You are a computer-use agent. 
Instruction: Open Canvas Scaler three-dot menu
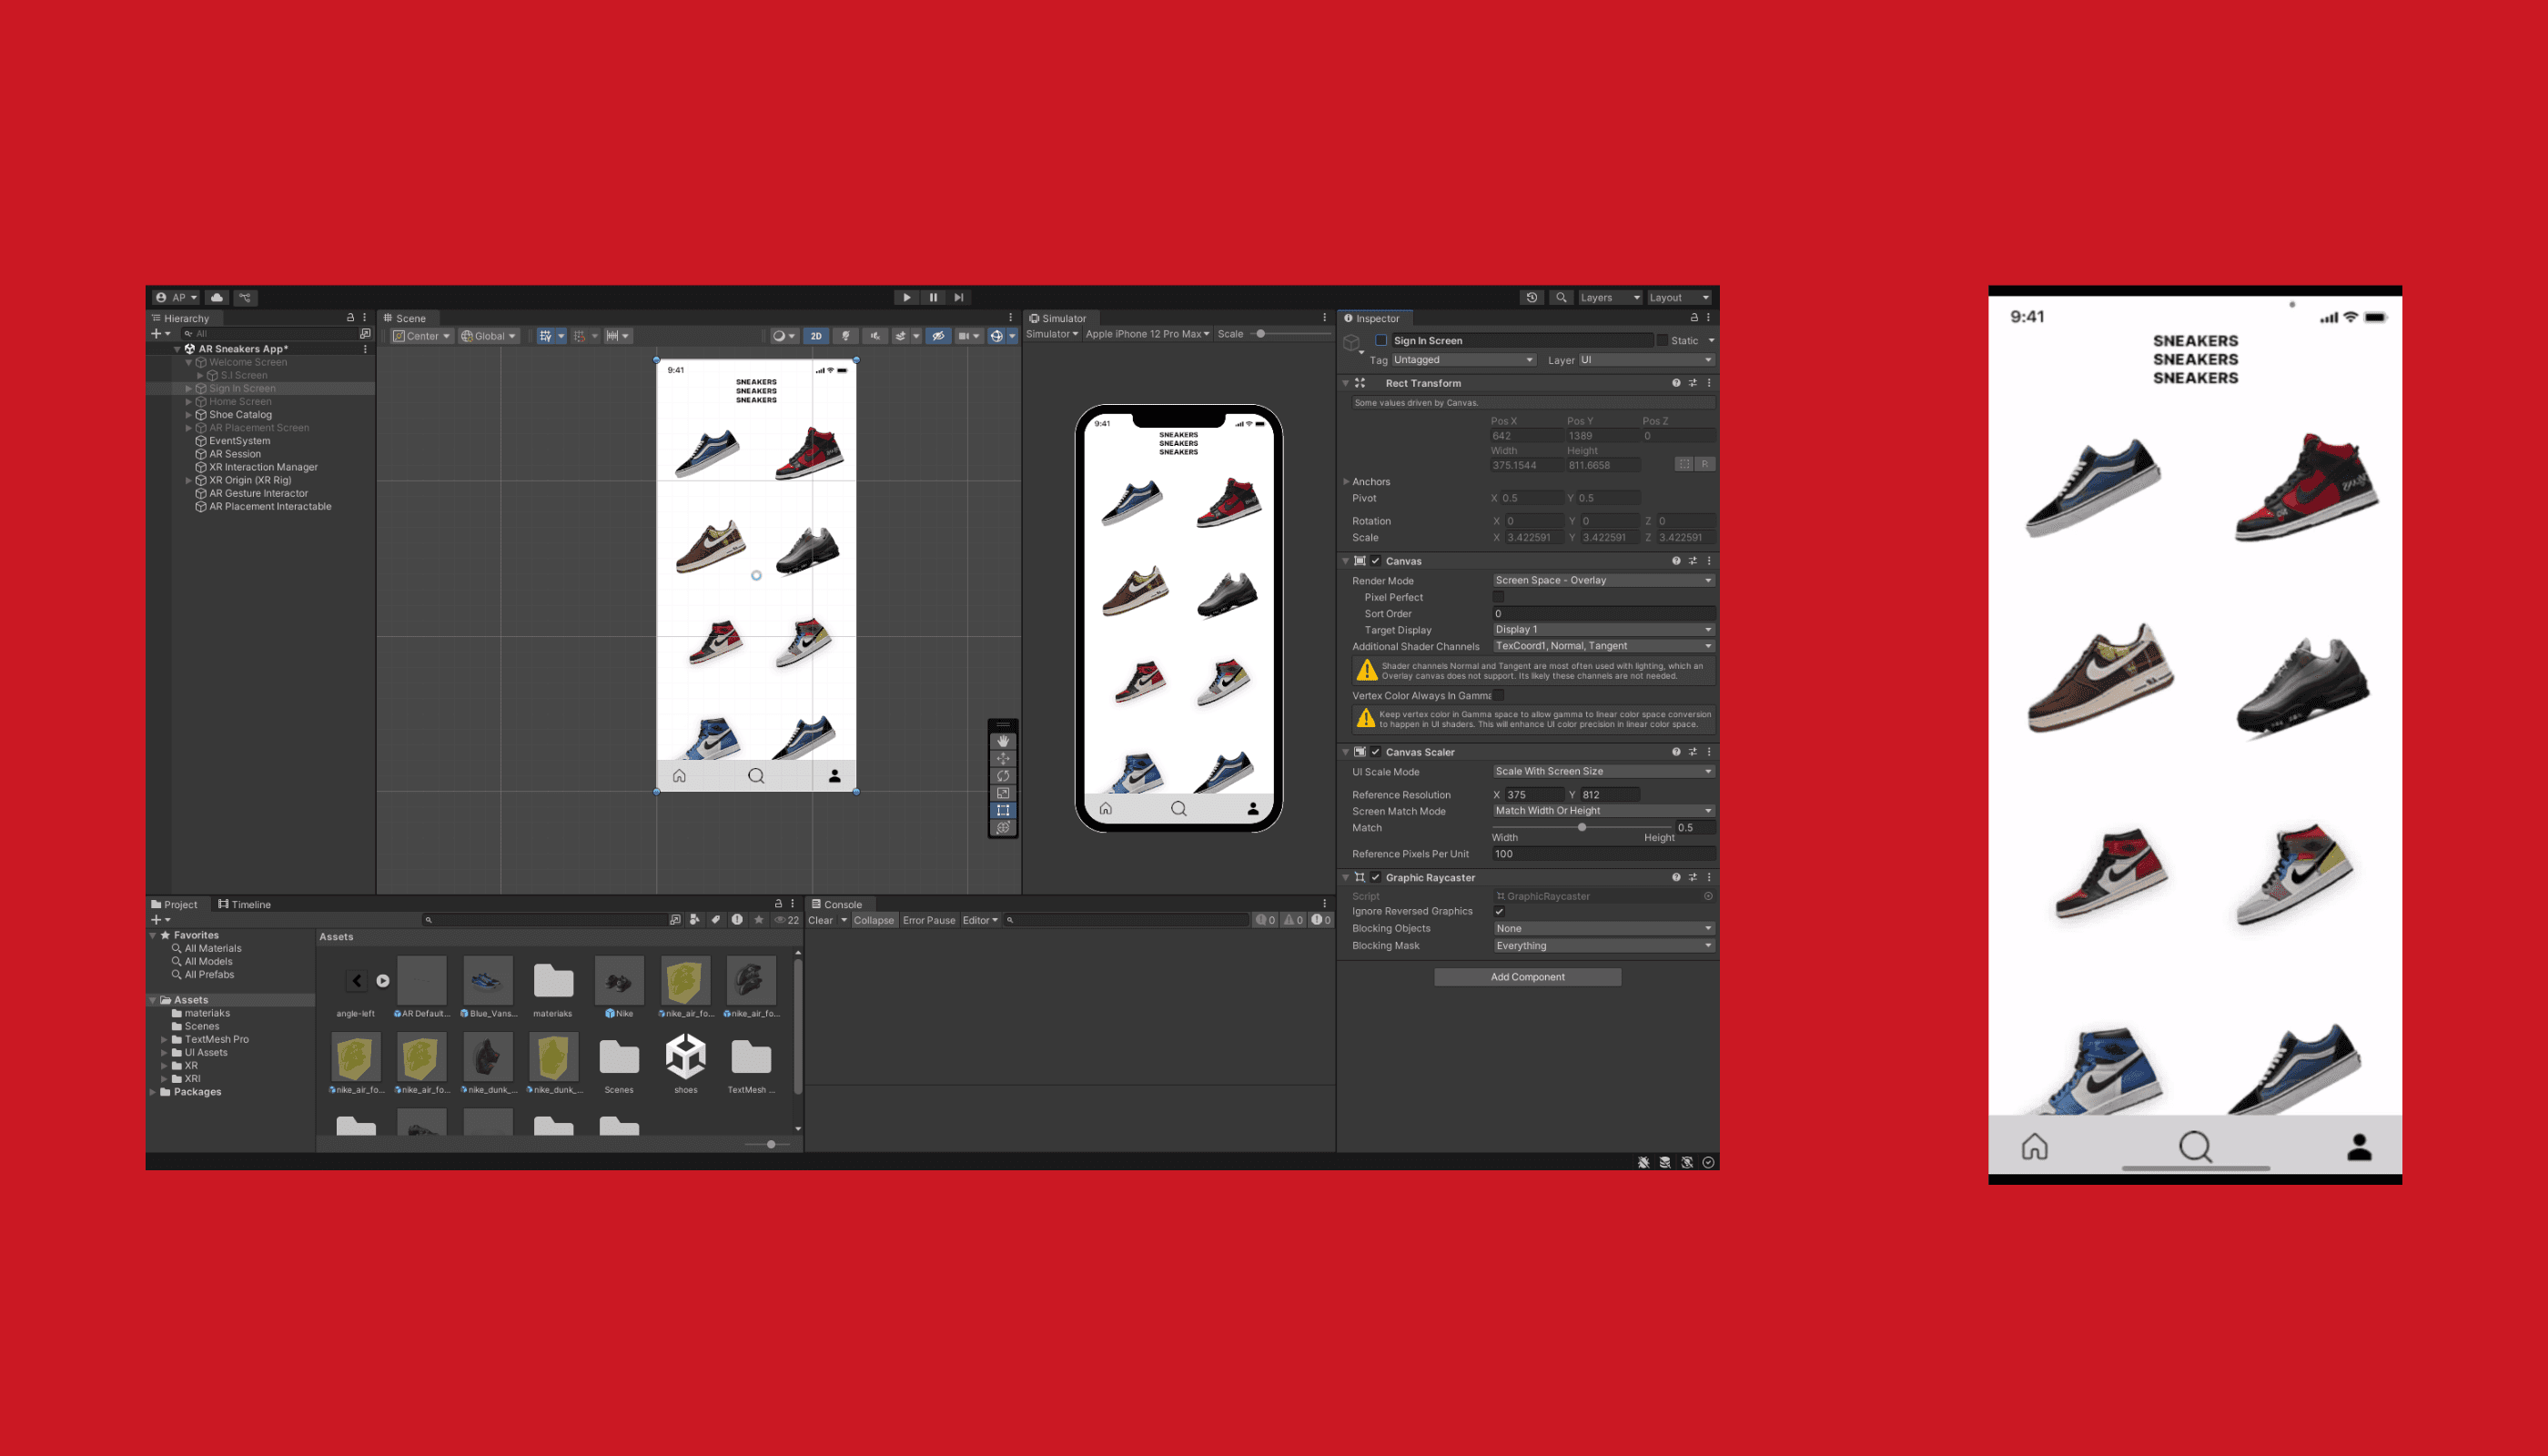(x=1709, y=752)
